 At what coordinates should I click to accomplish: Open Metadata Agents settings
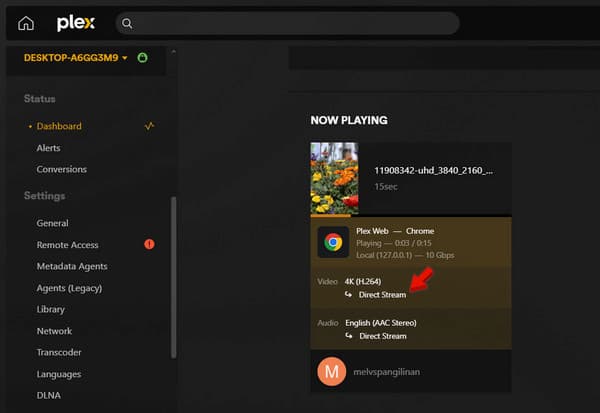pyautogui.click(x=72, y=266)
